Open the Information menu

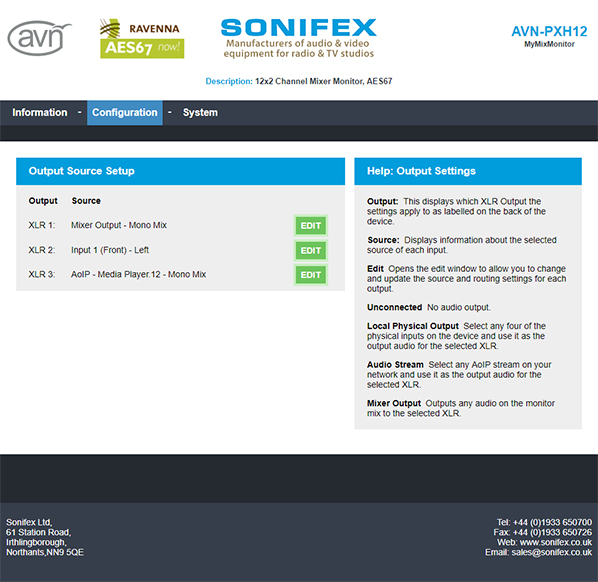tap(40, 113)
